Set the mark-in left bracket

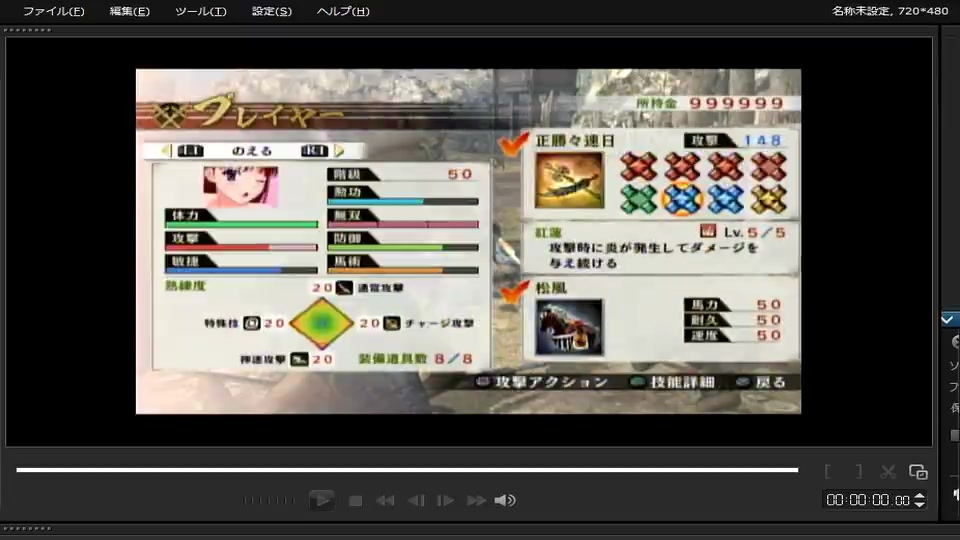(828, 471)
